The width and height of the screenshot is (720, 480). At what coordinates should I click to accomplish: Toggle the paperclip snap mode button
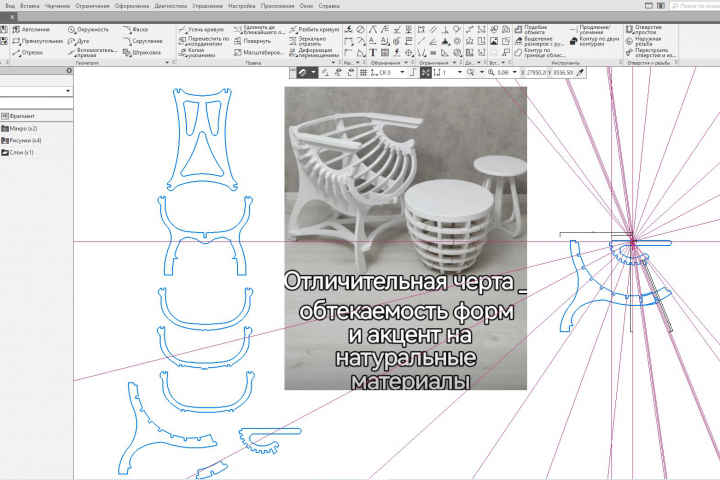(302, 73)
